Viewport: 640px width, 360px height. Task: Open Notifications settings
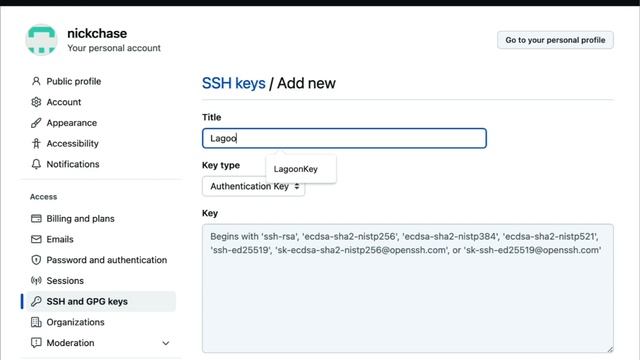[x=73, y=164]
